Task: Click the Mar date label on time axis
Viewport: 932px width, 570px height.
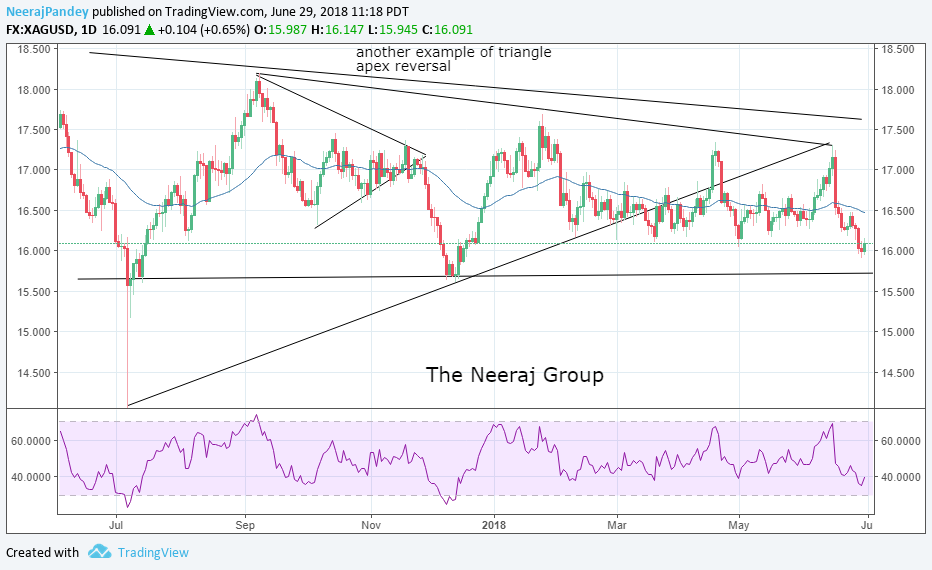Action: pyautogui.click(x=617, y=525)
